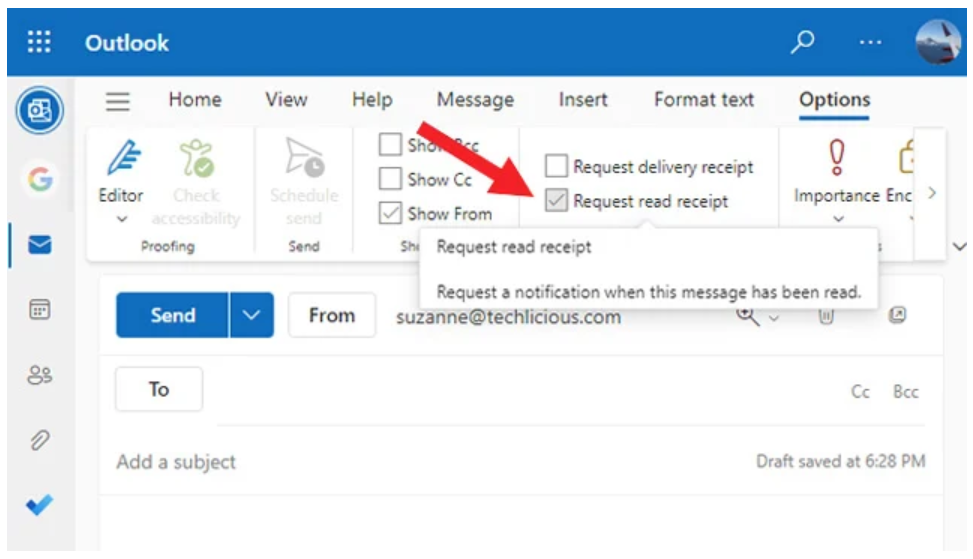
Task: Click the Importance exclamation icon
Action: point(837,161)
